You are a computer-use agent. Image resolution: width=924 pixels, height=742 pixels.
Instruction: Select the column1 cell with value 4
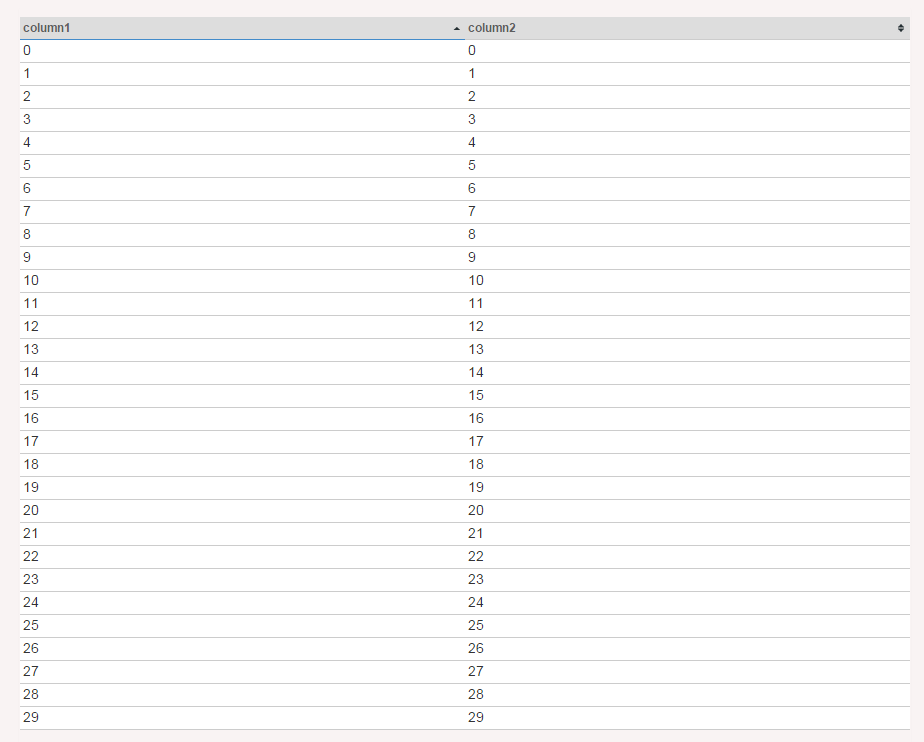coord(242,143)
